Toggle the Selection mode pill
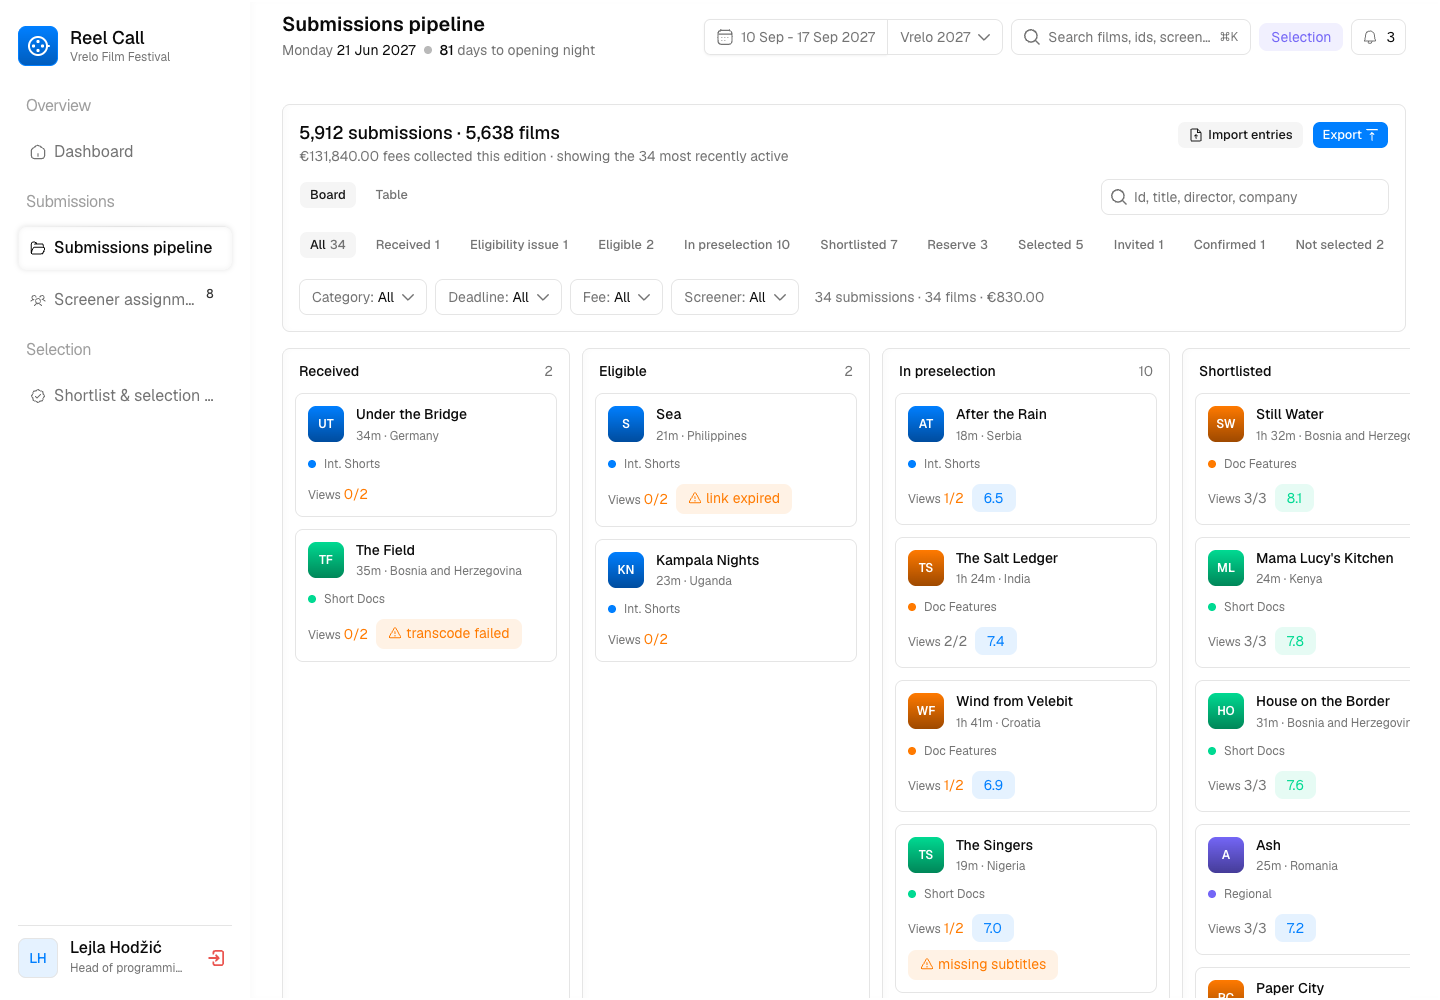 1301,37
